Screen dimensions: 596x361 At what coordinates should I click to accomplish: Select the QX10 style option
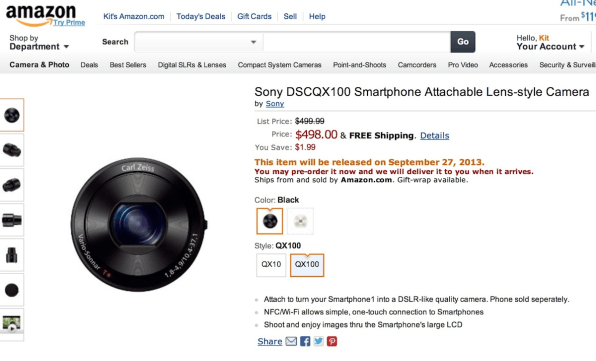click(271, 265)
